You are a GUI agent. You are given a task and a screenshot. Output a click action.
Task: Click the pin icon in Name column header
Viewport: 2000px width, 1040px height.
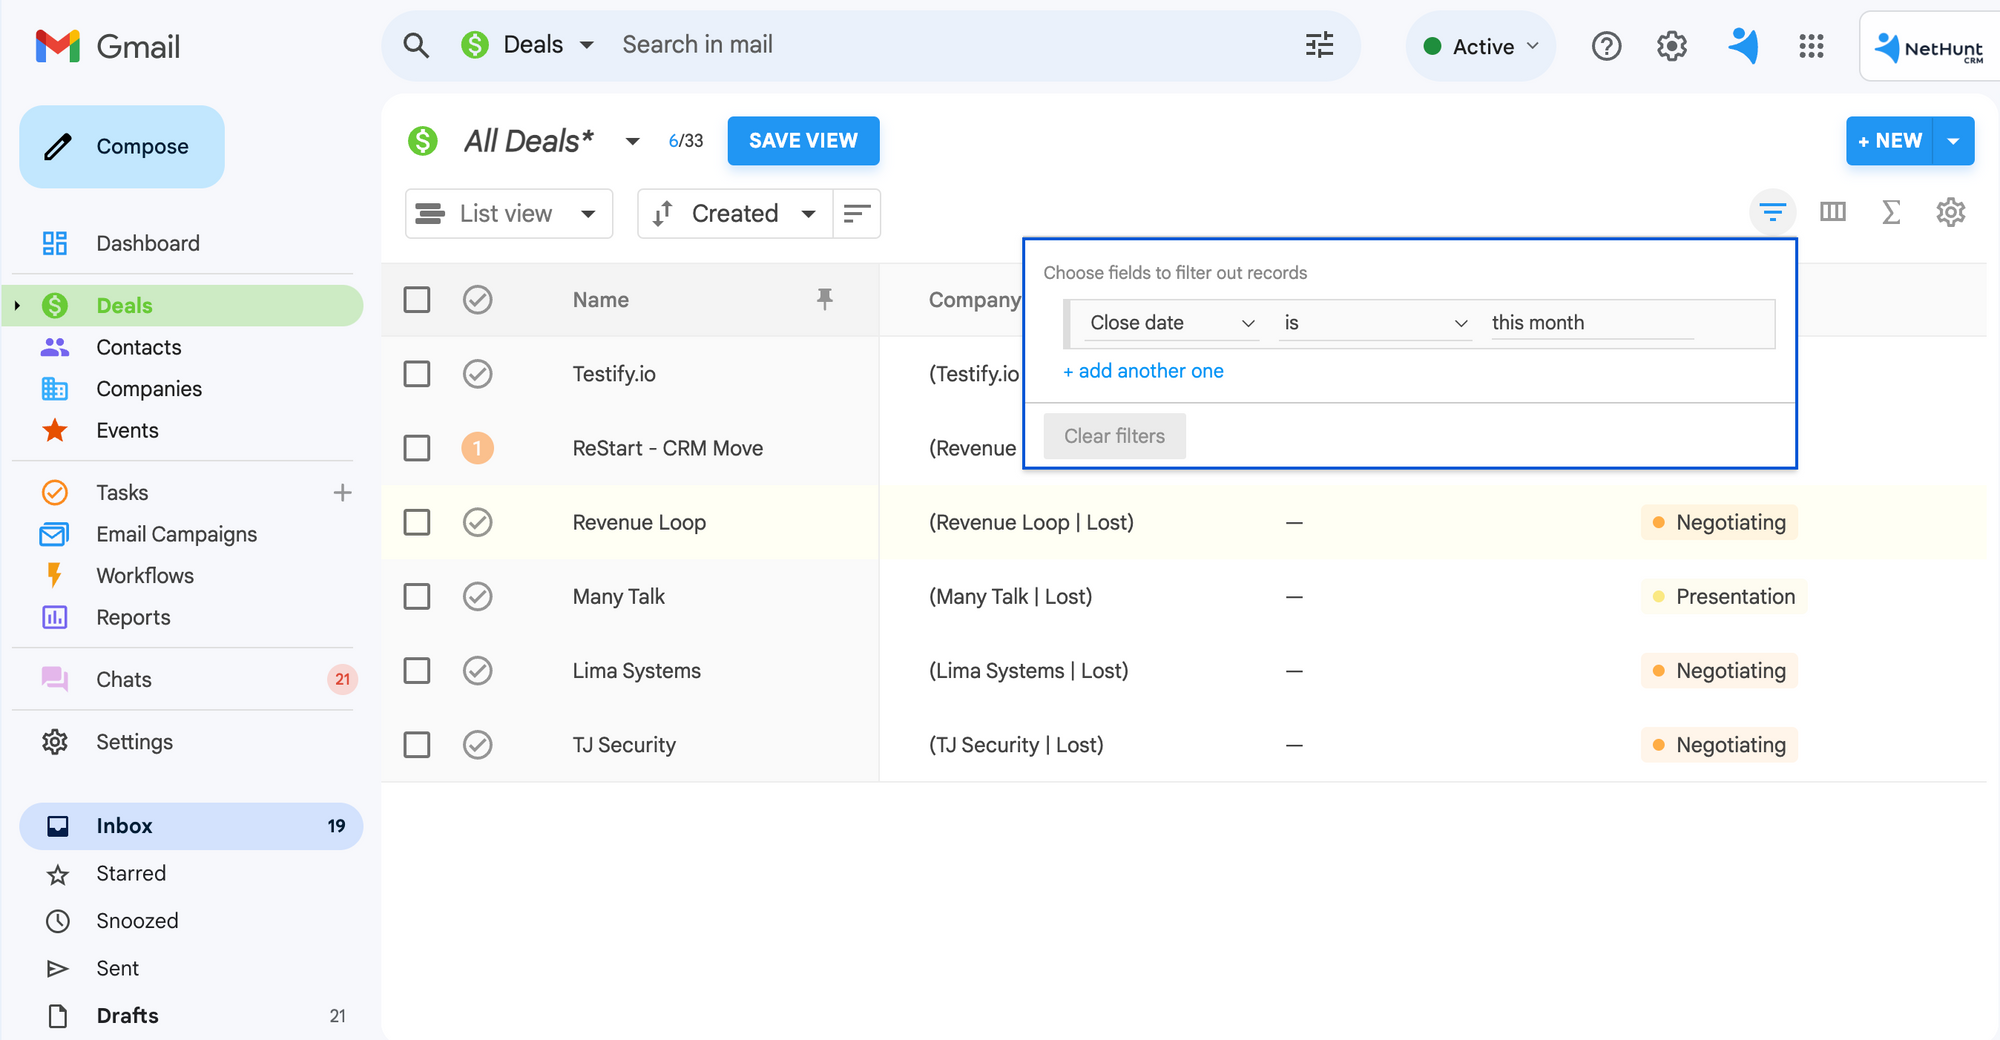(x=825, y=299)
